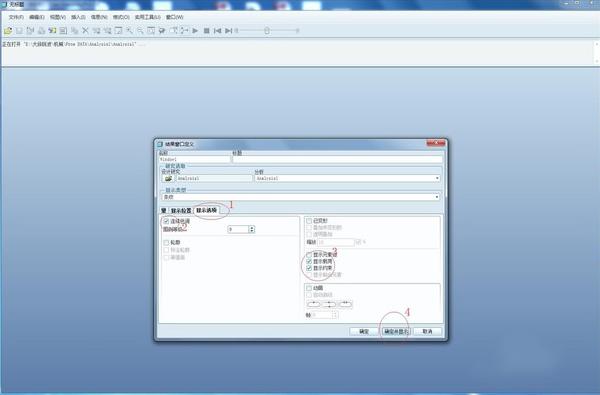This screenshot has width=600, height=395.
Task: Click the 帧 frame spinner arrows
Action: [335, 315]
